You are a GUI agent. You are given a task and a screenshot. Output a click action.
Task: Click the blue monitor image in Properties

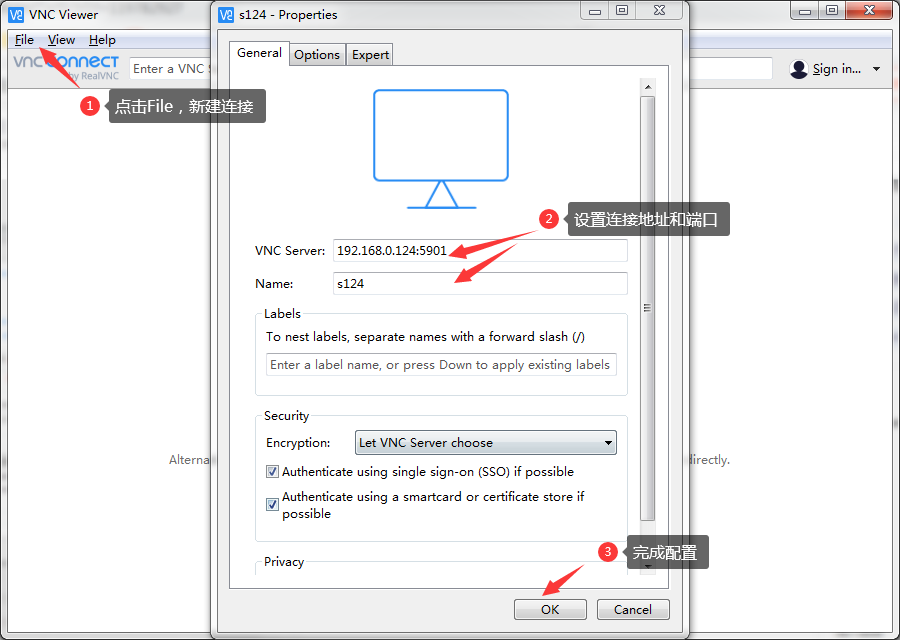tap(441, 149)
